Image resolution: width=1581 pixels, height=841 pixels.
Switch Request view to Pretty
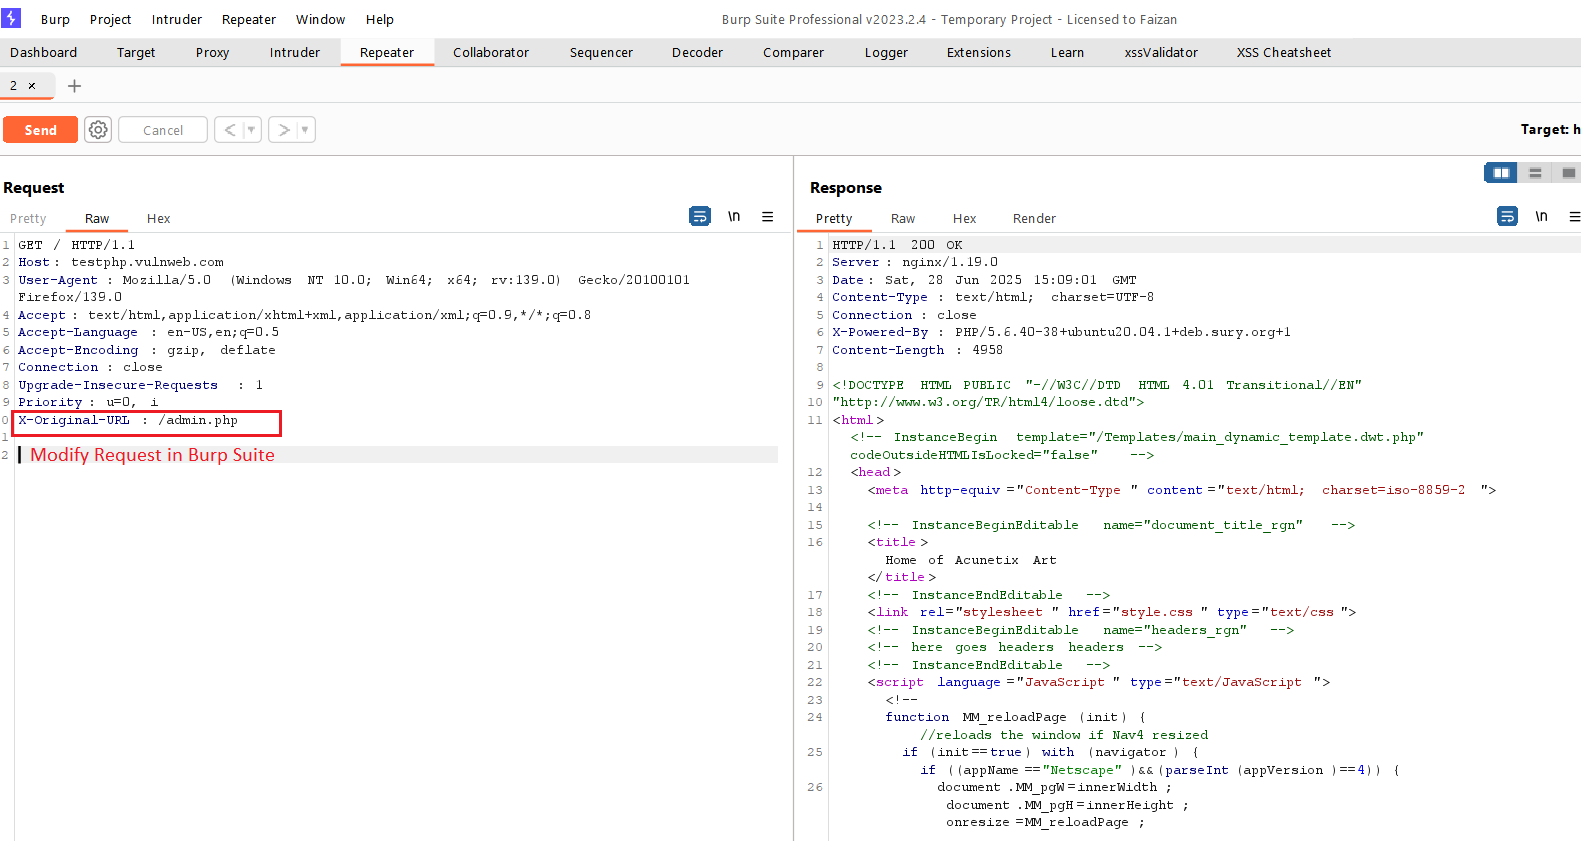[28, 218]
